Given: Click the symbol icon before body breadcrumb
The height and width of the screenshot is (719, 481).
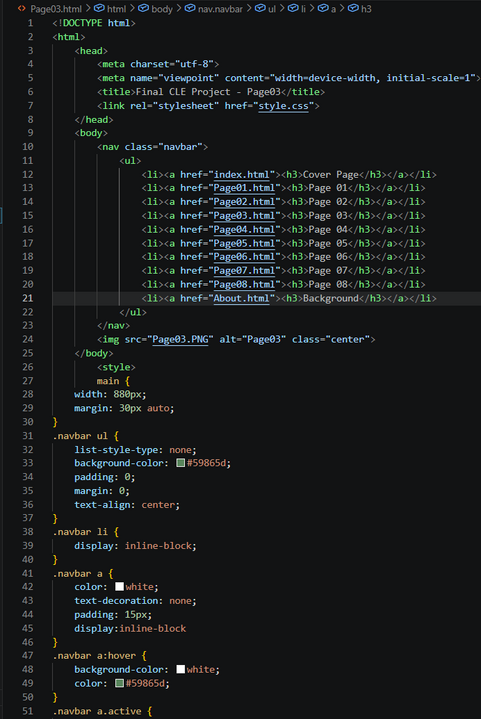Looking at the screenshot, I should [143, 8].
